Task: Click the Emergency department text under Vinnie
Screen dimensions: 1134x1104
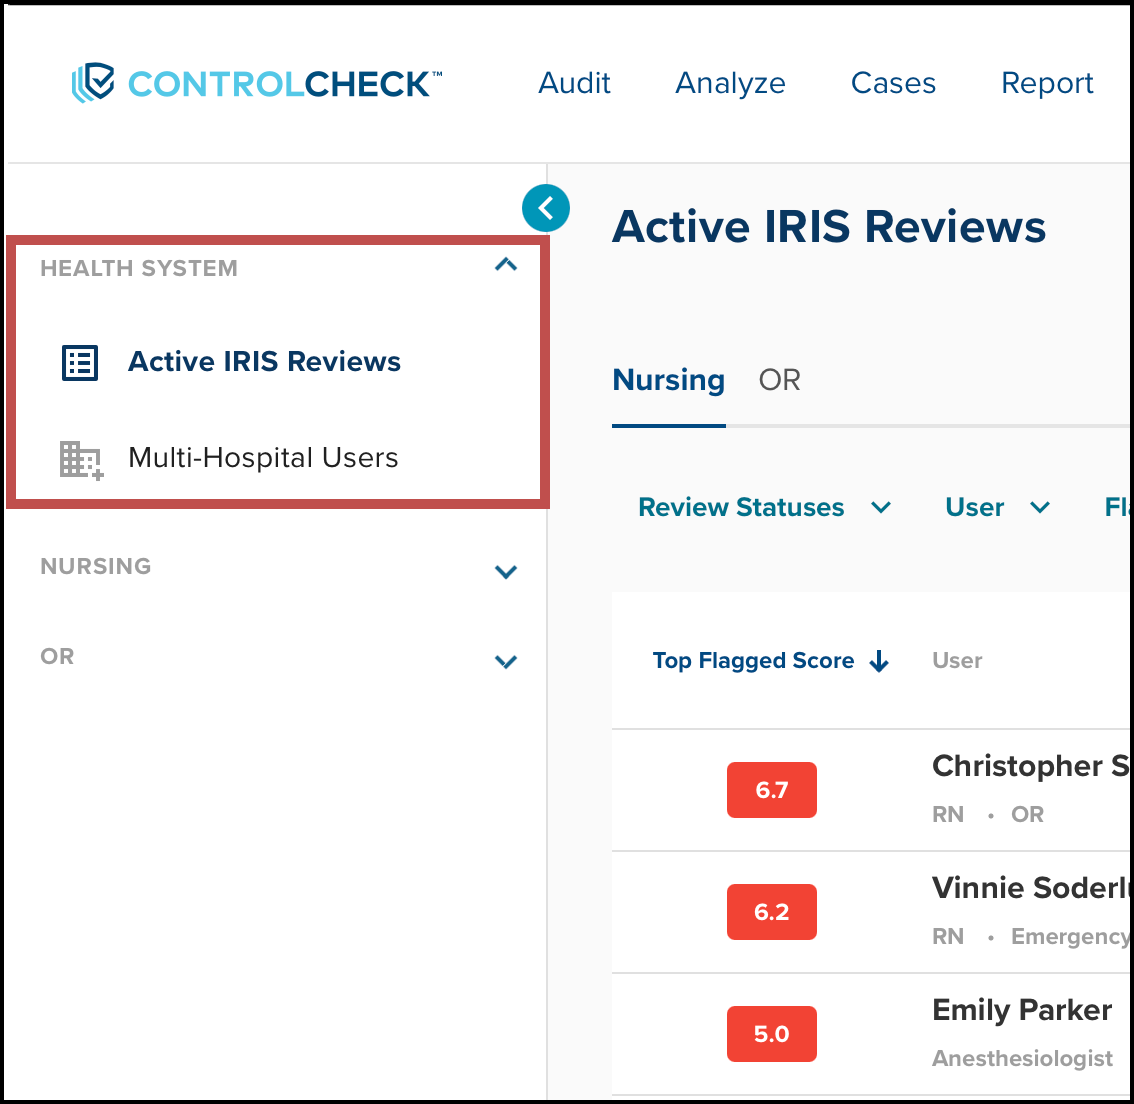Action: (1070, 936)
